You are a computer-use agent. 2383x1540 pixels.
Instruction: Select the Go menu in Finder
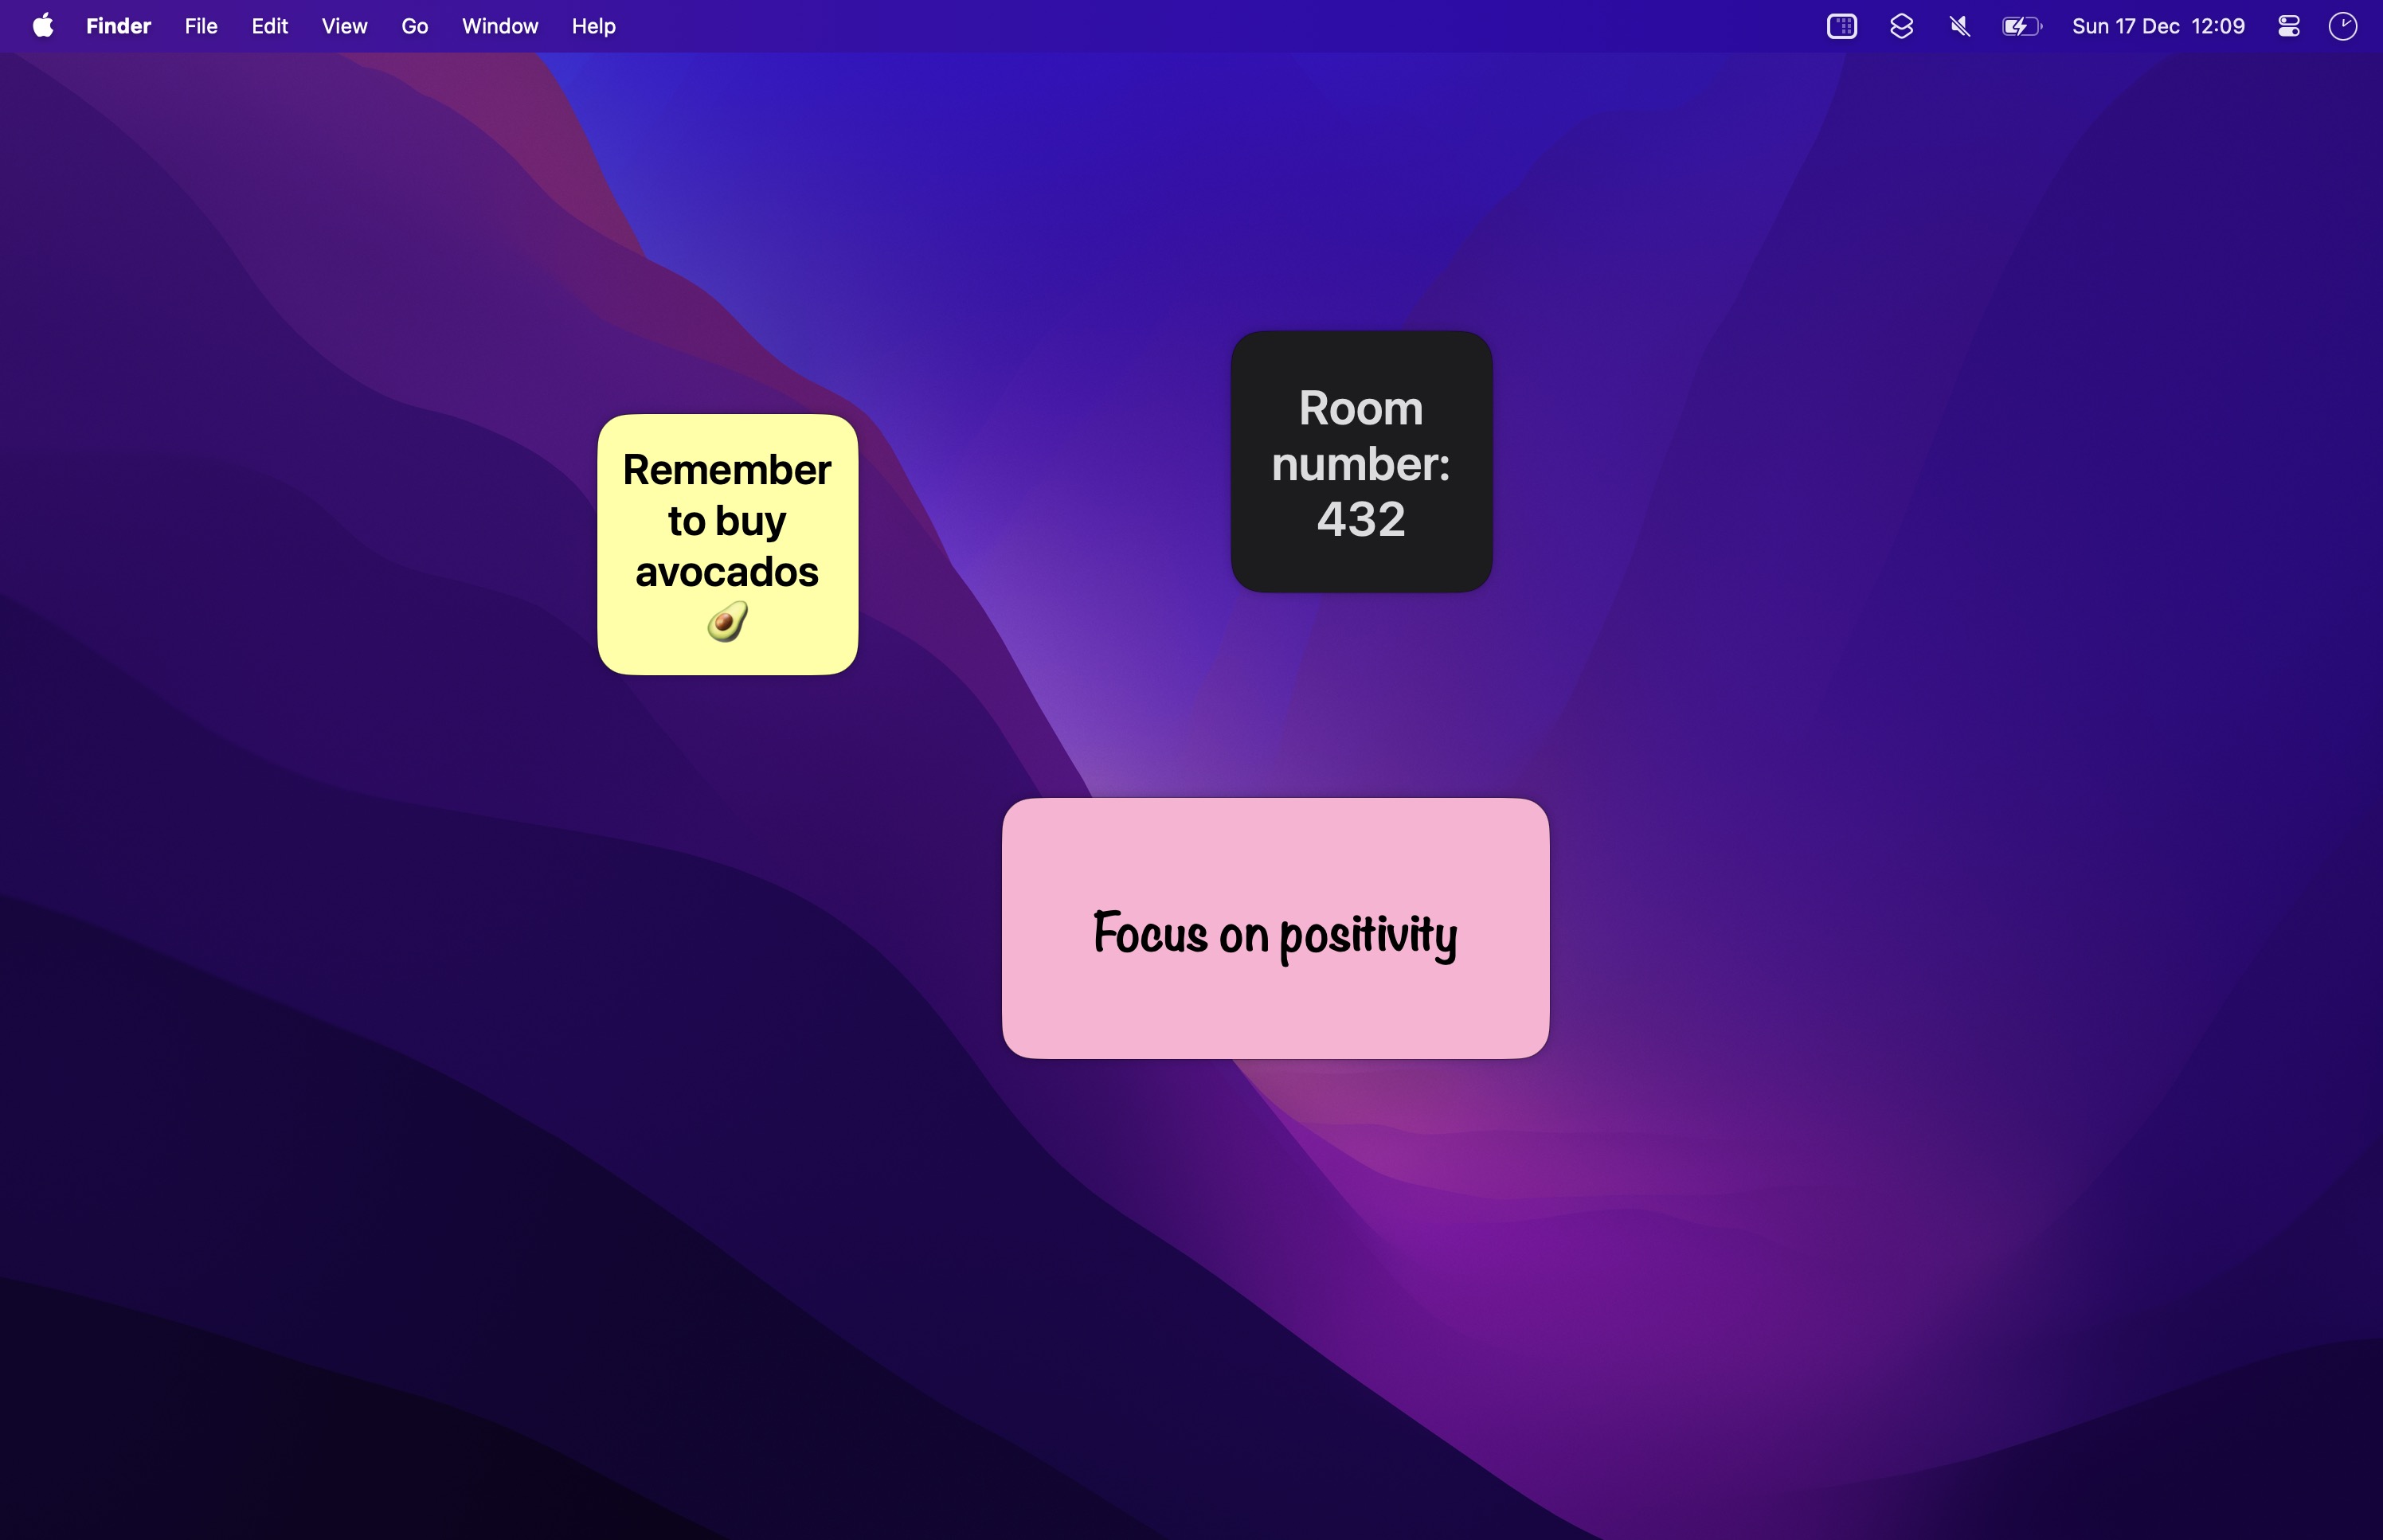(413, 26)
